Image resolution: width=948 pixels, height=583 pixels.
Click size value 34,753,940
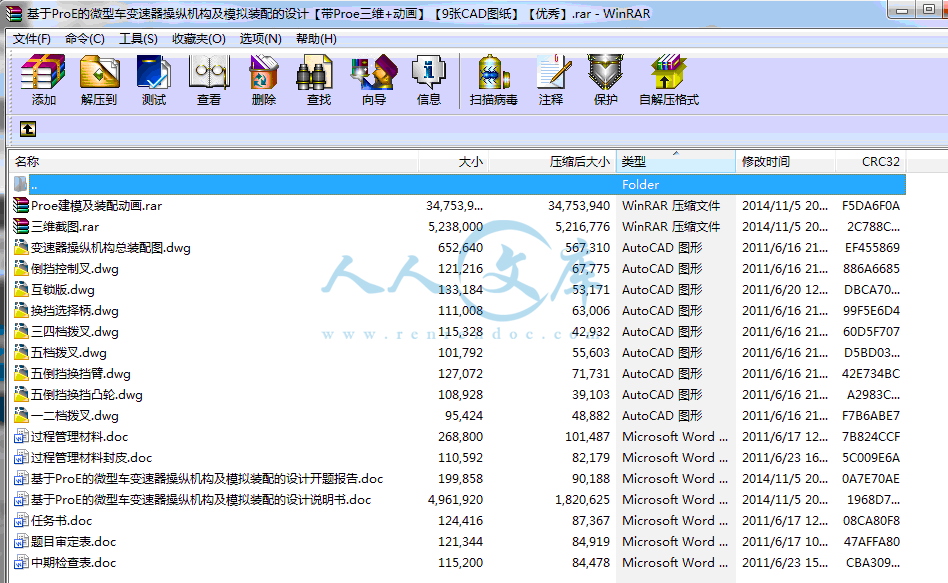(579, 206)
